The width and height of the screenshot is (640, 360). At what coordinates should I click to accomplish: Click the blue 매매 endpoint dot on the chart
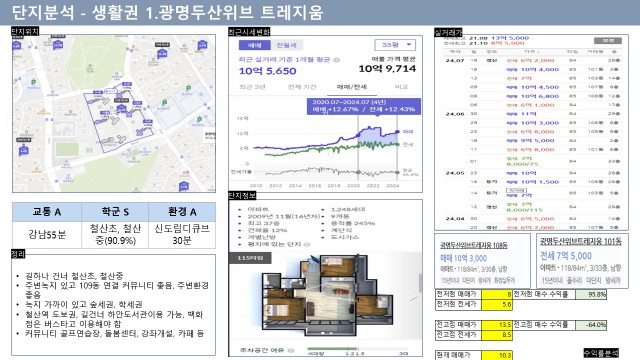[x=398, y=132]
